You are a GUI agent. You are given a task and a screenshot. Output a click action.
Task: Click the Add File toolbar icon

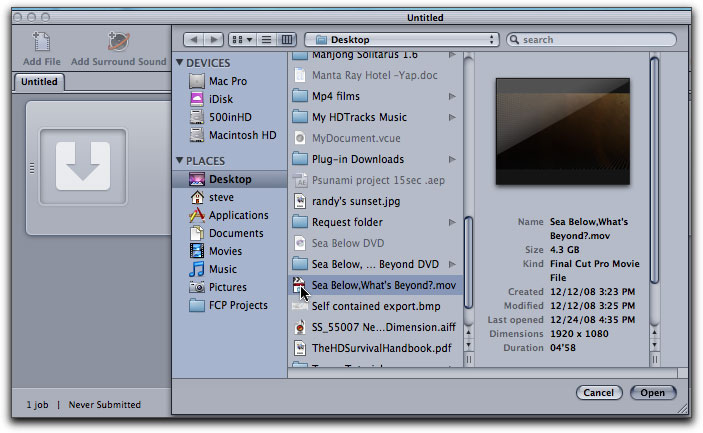point(42,42)
